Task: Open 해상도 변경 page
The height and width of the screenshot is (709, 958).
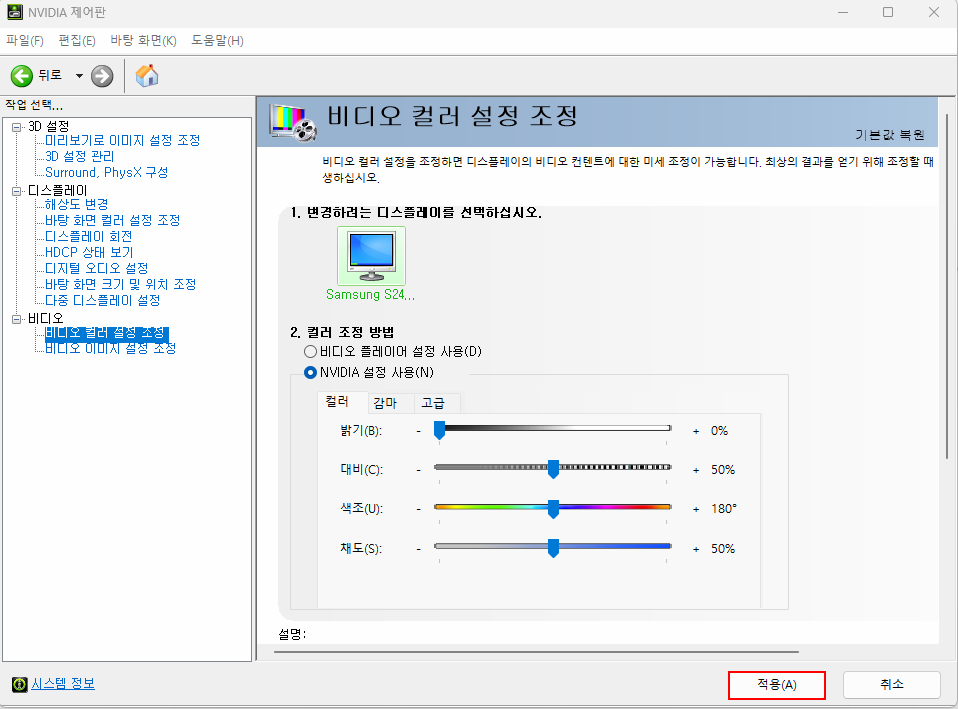Action: (x=76, y=204)
